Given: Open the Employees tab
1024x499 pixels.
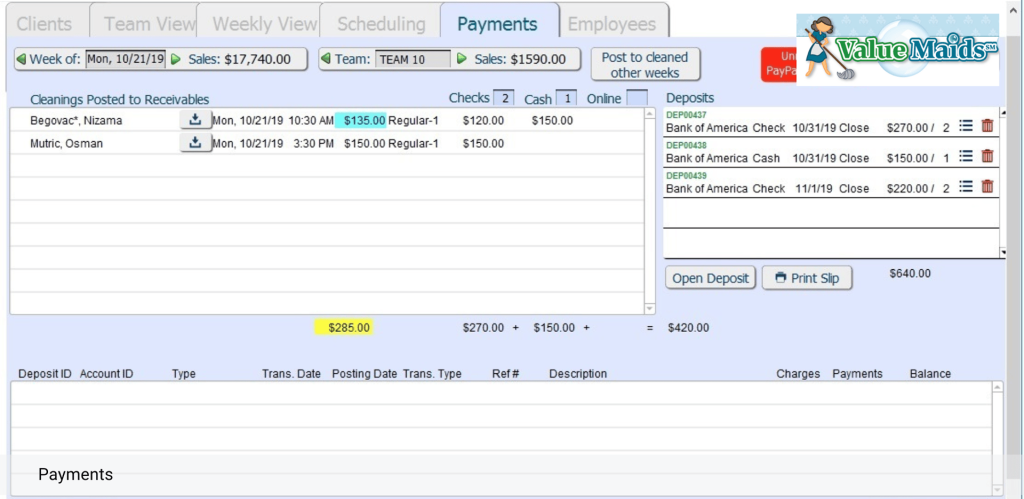Looking at the screenshot, I should pyautogui.click(x=613, y=24).
